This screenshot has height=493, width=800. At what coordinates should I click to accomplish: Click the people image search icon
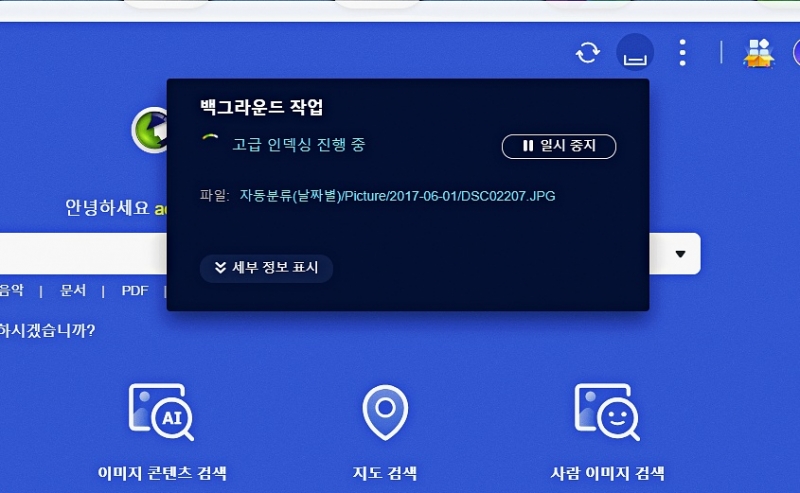point(607,411)
